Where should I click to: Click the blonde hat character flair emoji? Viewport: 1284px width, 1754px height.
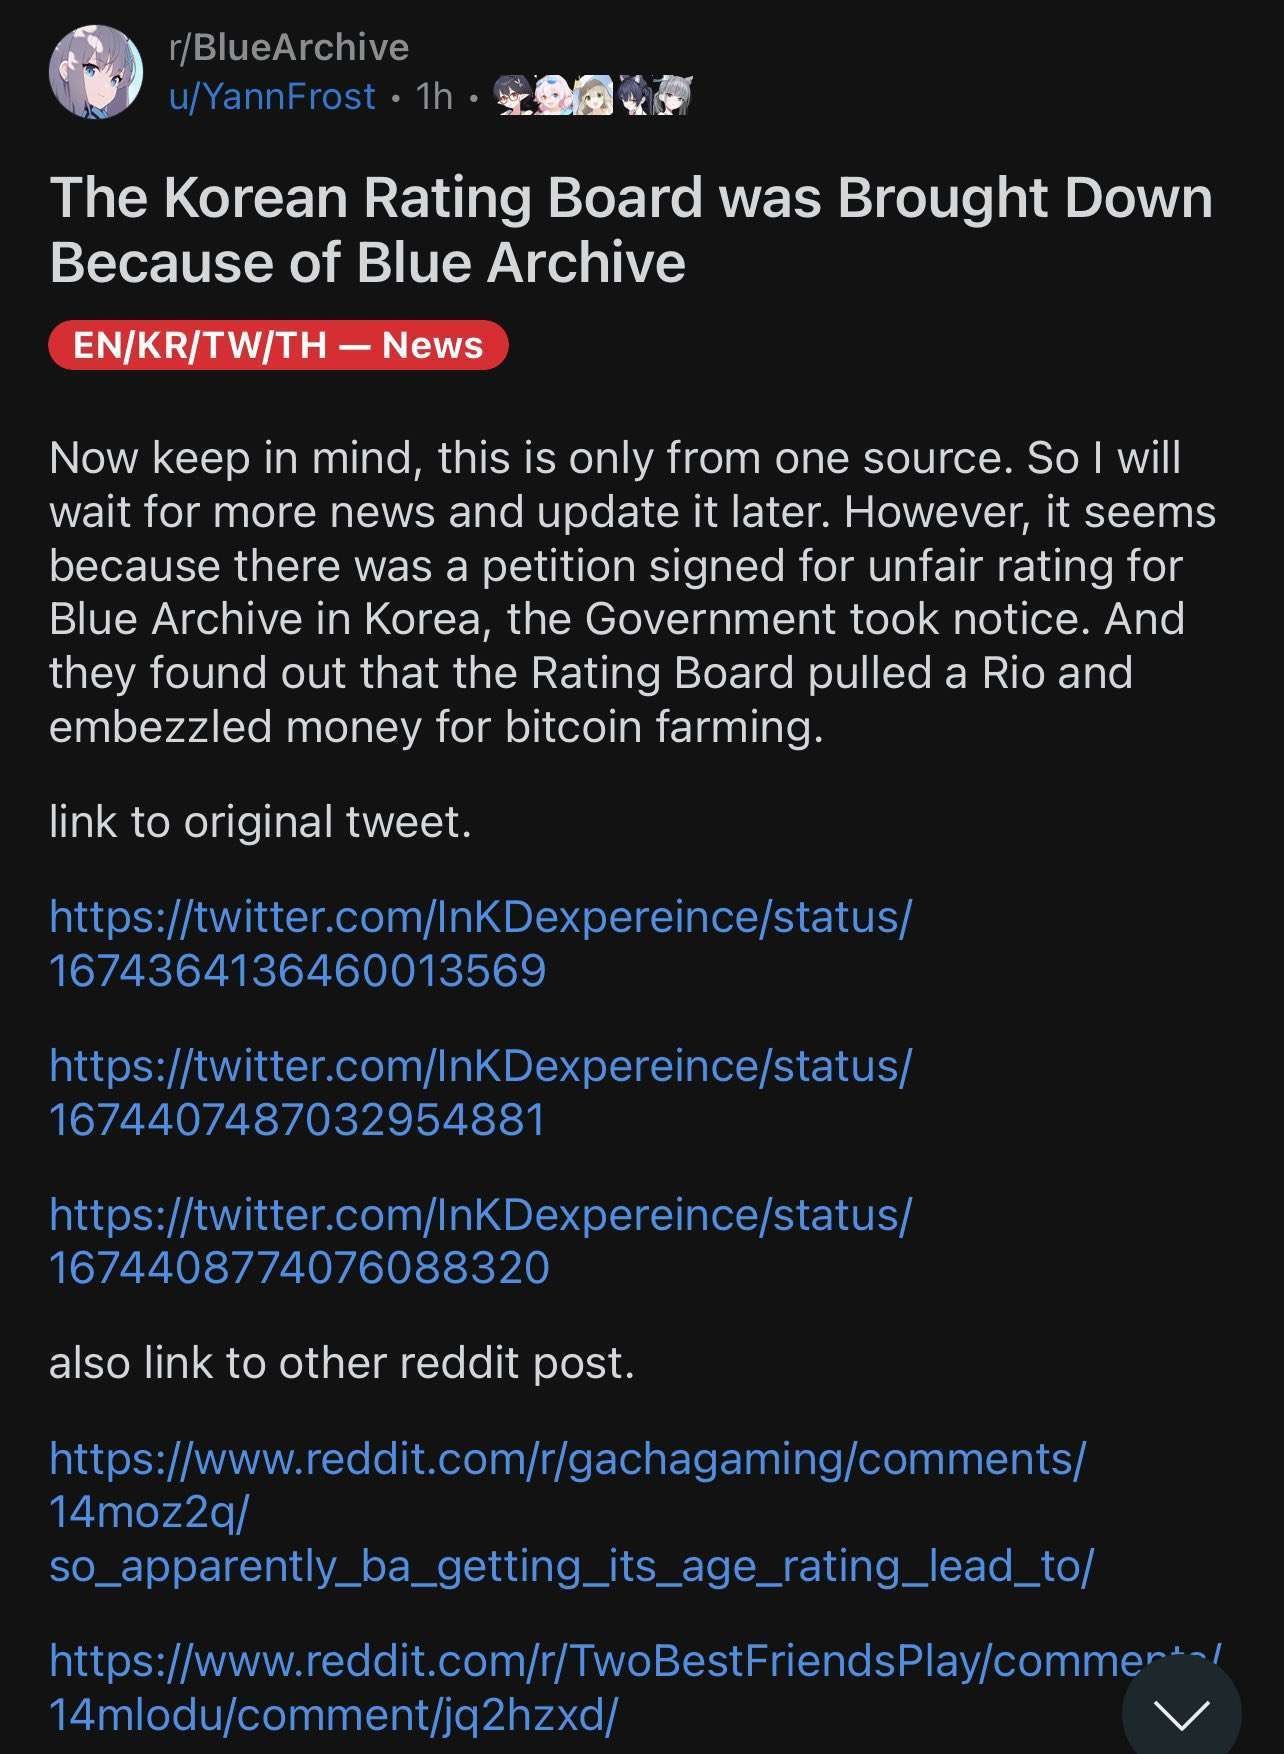pyautogui.click(x=594, y=96)
